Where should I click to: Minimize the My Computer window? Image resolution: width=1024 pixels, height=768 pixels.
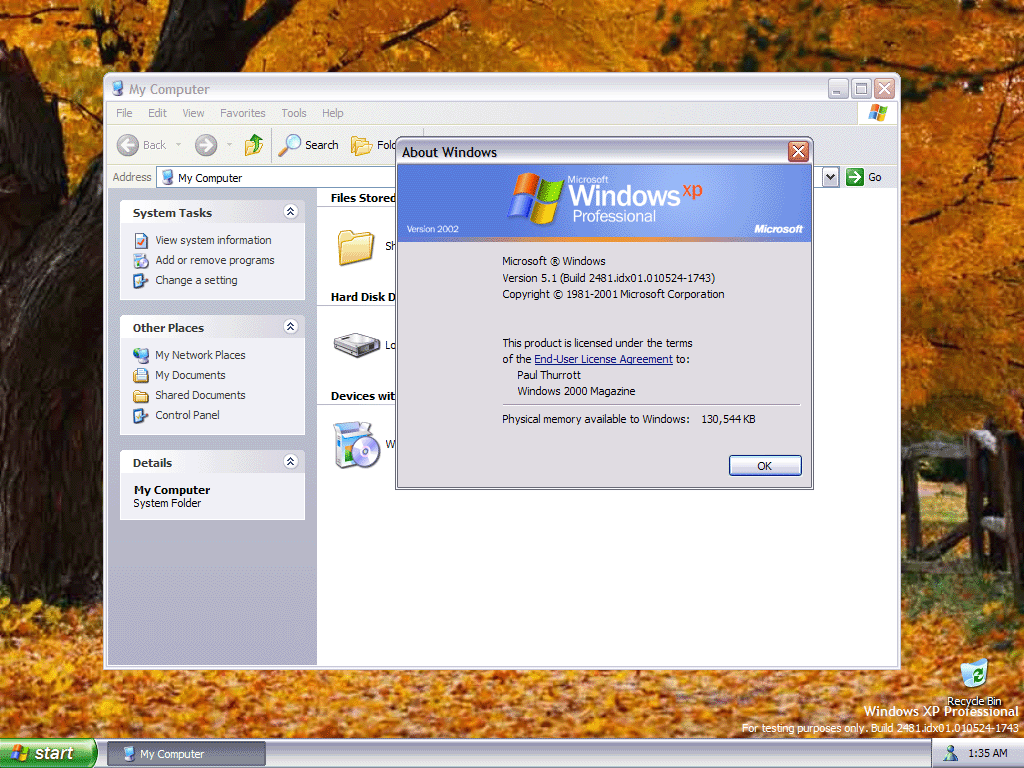click(838, 88)
